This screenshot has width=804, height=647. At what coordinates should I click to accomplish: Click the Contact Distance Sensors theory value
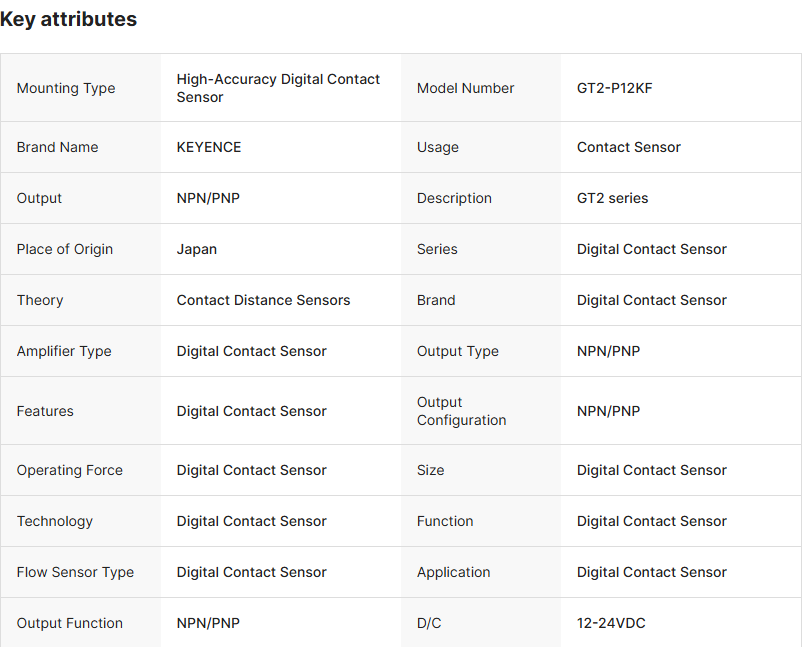263,300
